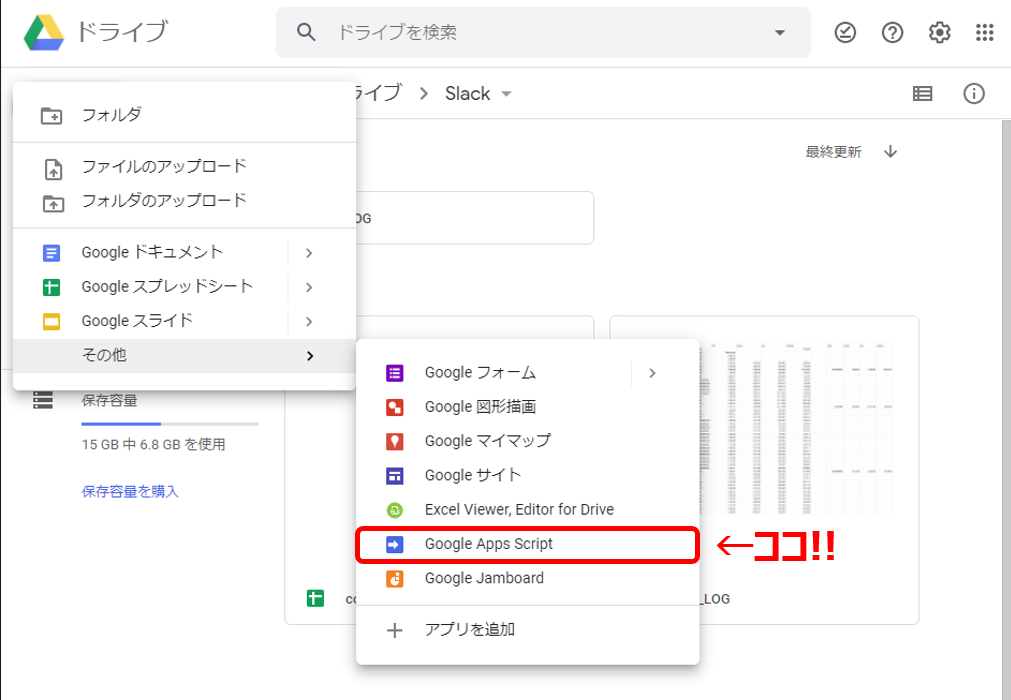Click the ドライブ title text beside logo
Screen dimensions: 1011x700
(x=122, y=32)
